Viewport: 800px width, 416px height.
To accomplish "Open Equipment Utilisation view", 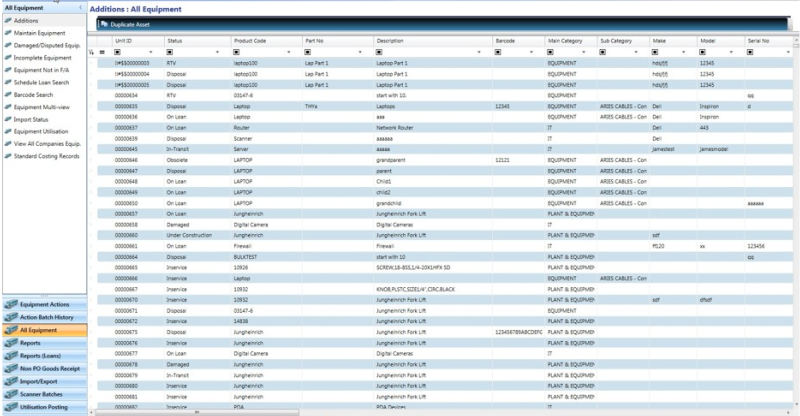I will 41,131.
